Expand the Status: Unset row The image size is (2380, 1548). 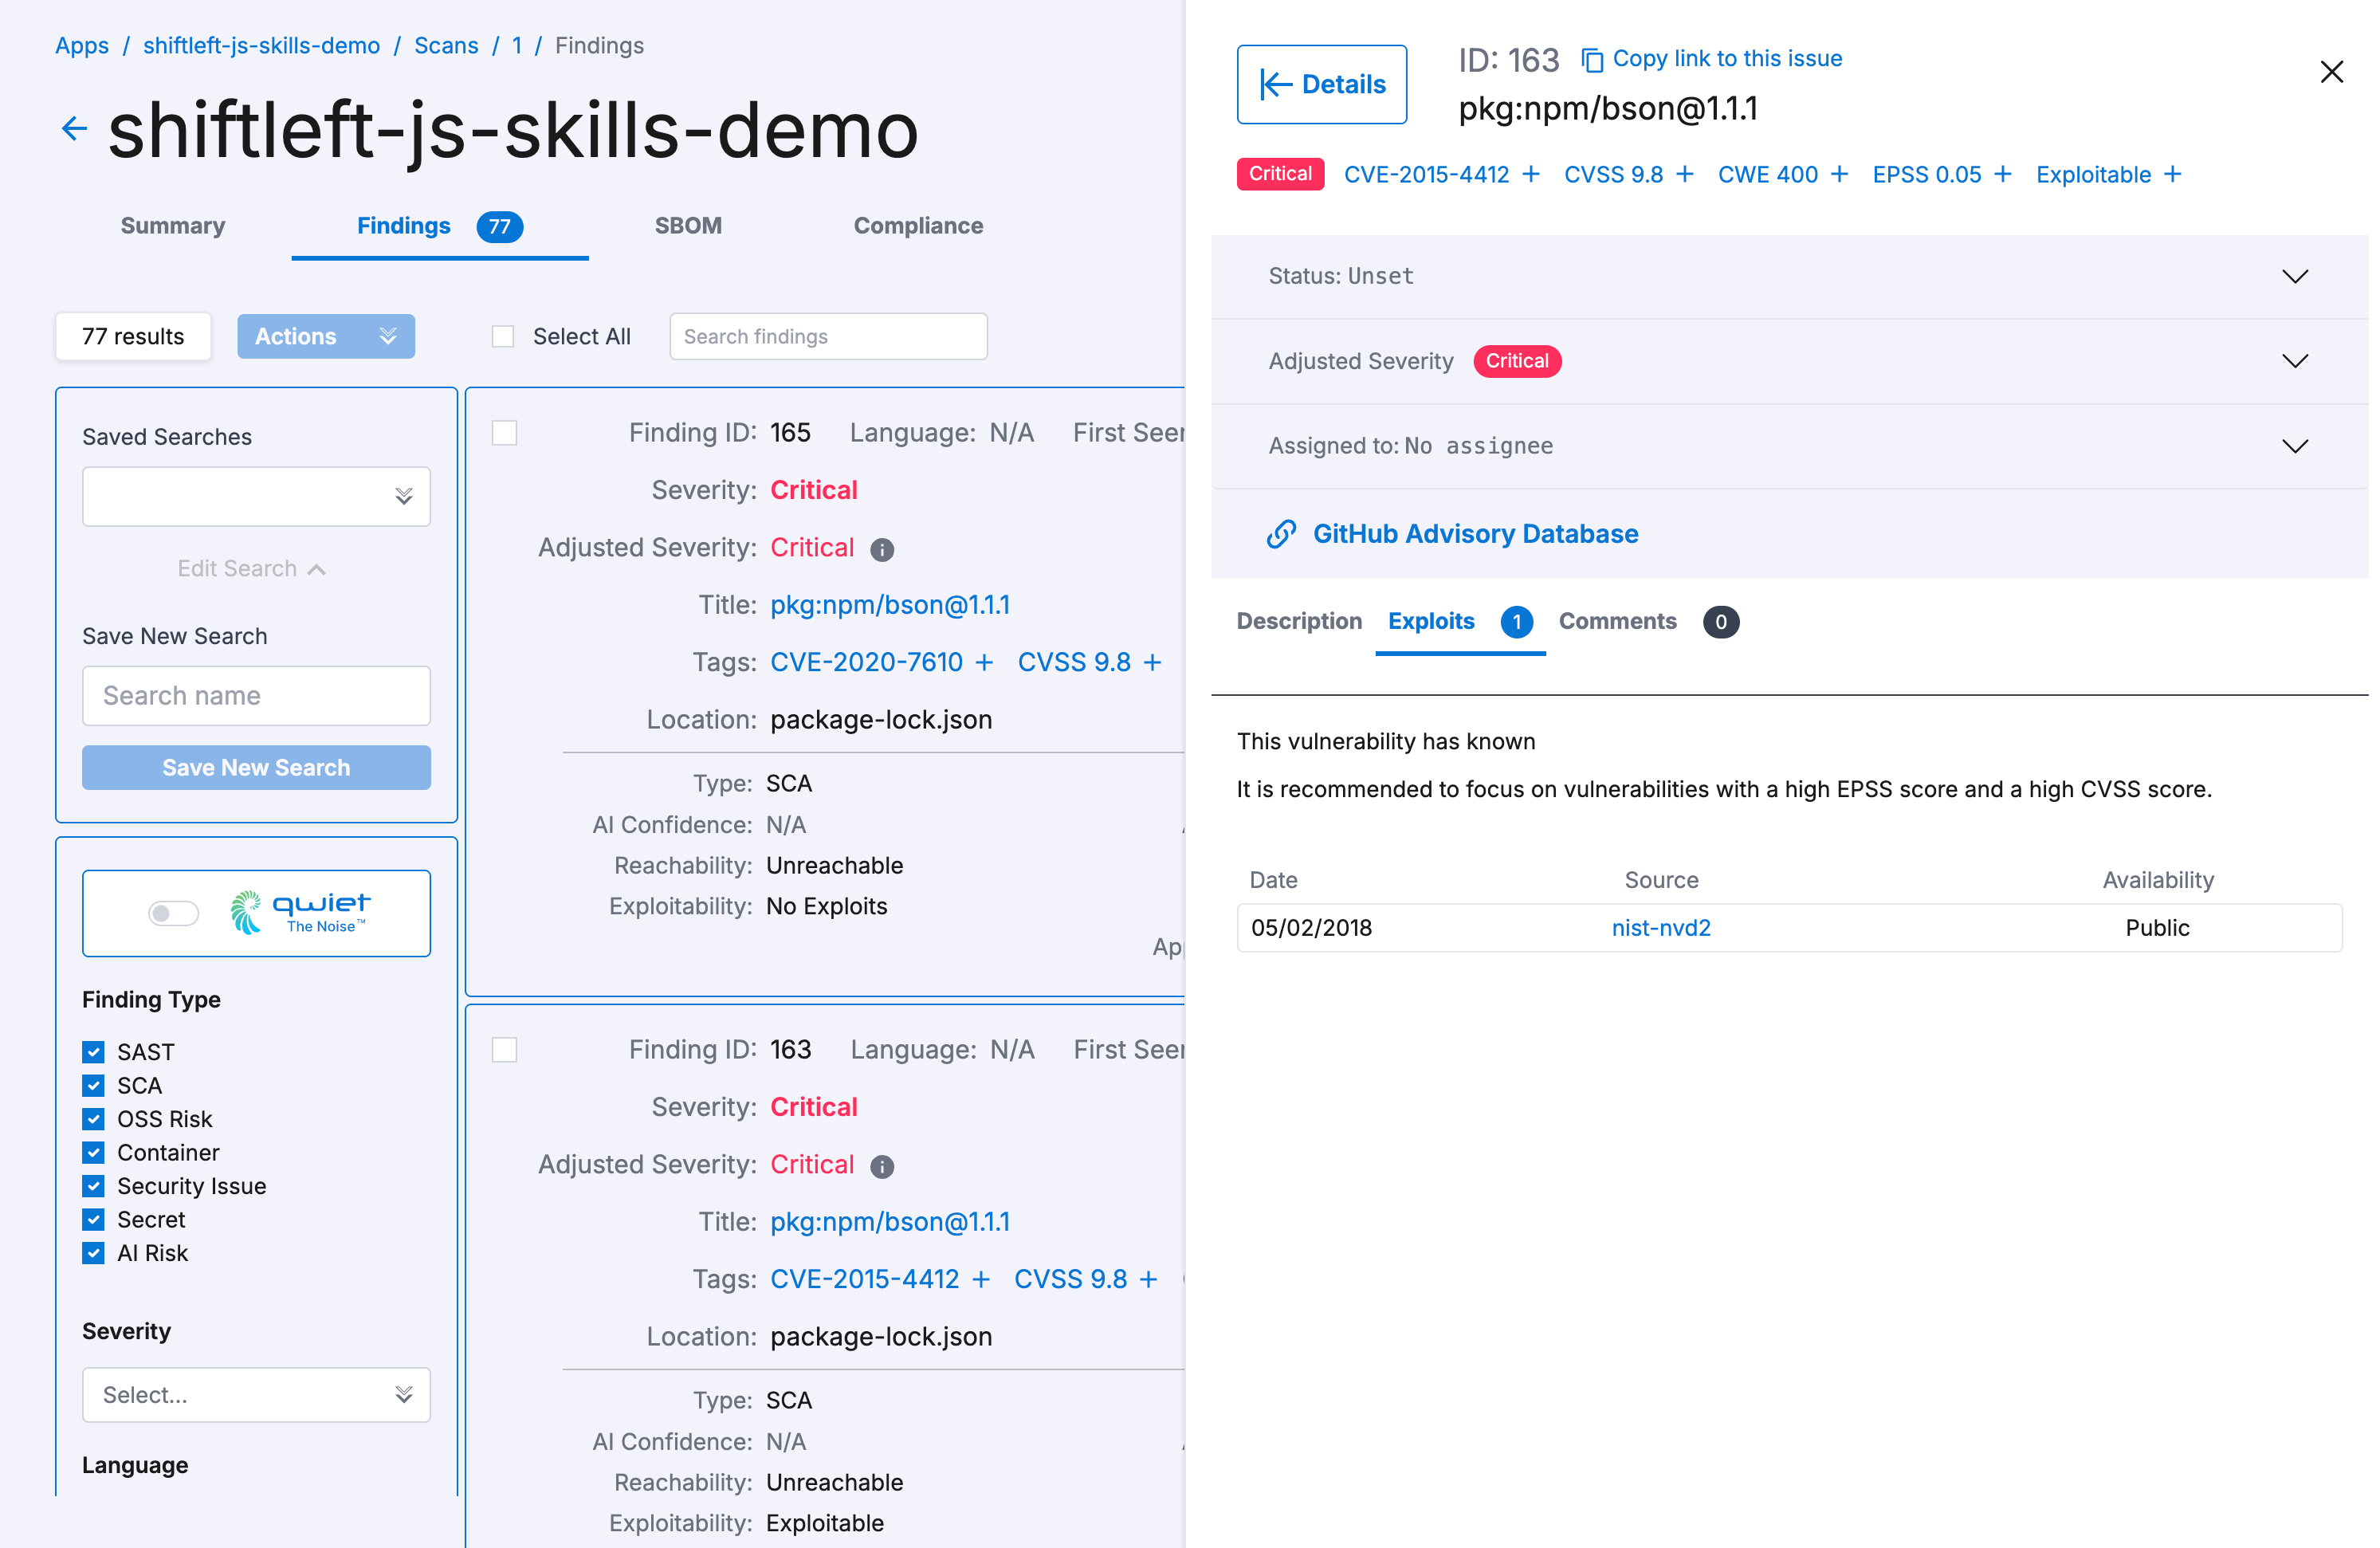point(1789,277)
